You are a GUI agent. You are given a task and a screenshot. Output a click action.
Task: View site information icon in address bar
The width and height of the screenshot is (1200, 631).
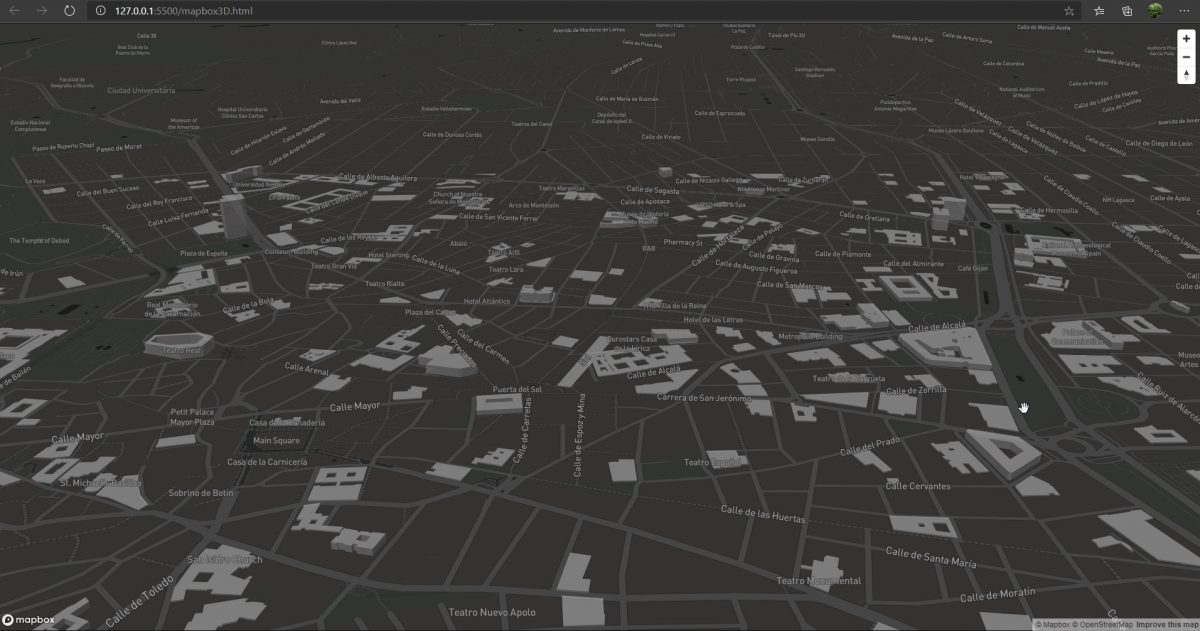pyautogui.click(x=102, y=10)
